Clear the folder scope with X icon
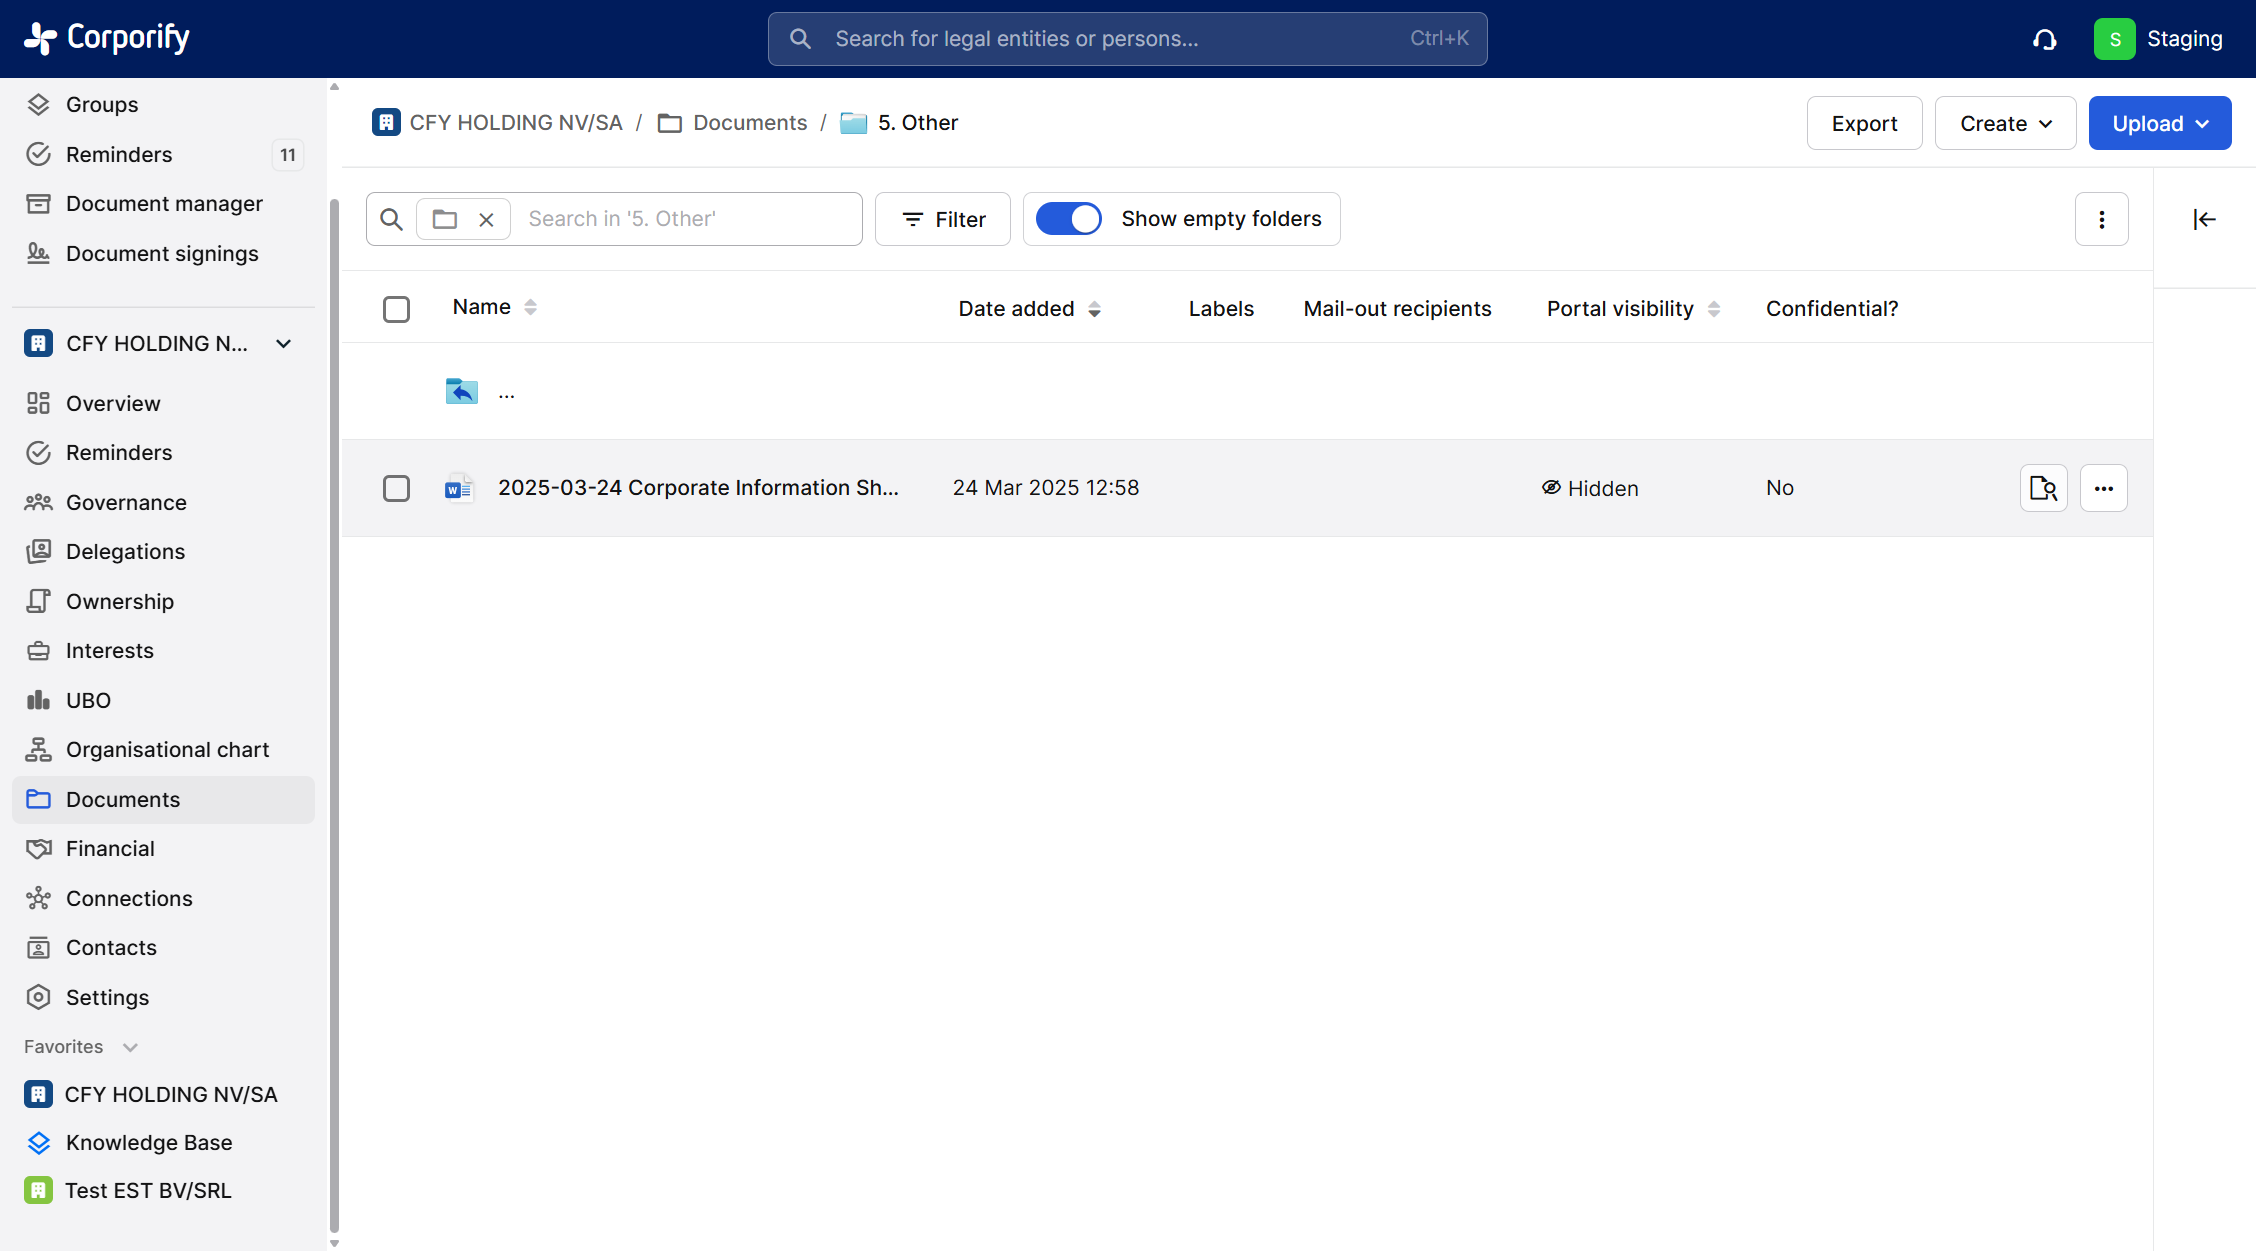Screen dimensions: 2256x1251 click(486, 219)
